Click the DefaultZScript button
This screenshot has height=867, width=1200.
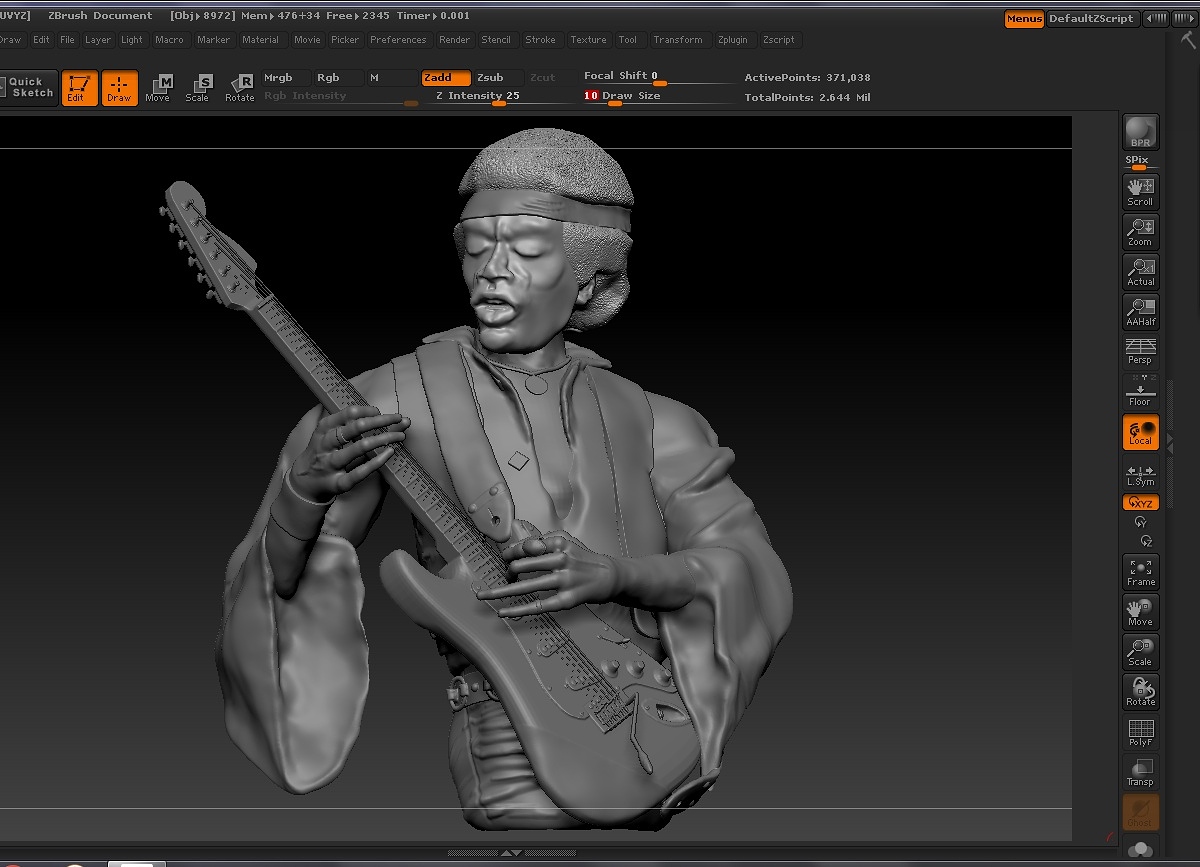pyautogui.click(x=1091, y=18)
